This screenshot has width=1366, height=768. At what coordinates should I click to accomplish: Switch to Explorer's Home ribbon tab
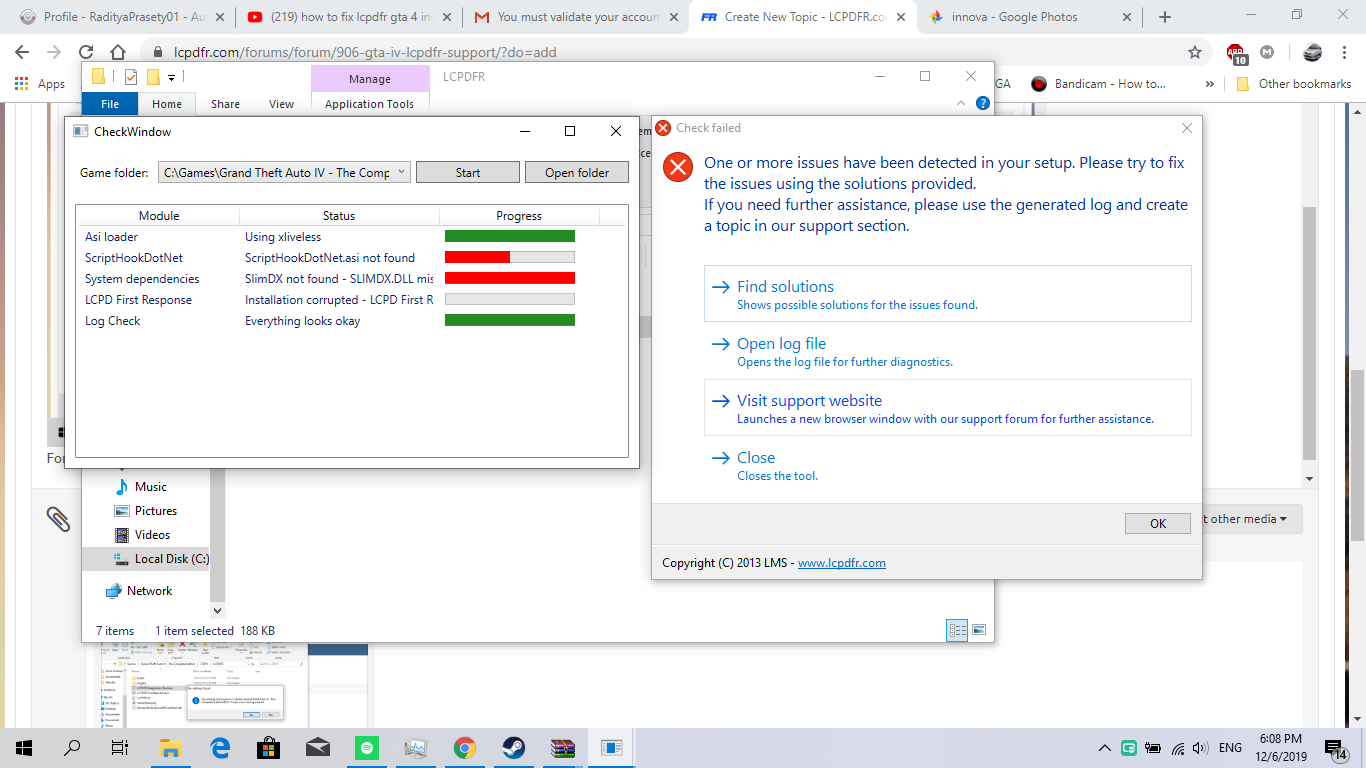pyautogui.click(x=167, y=104)
